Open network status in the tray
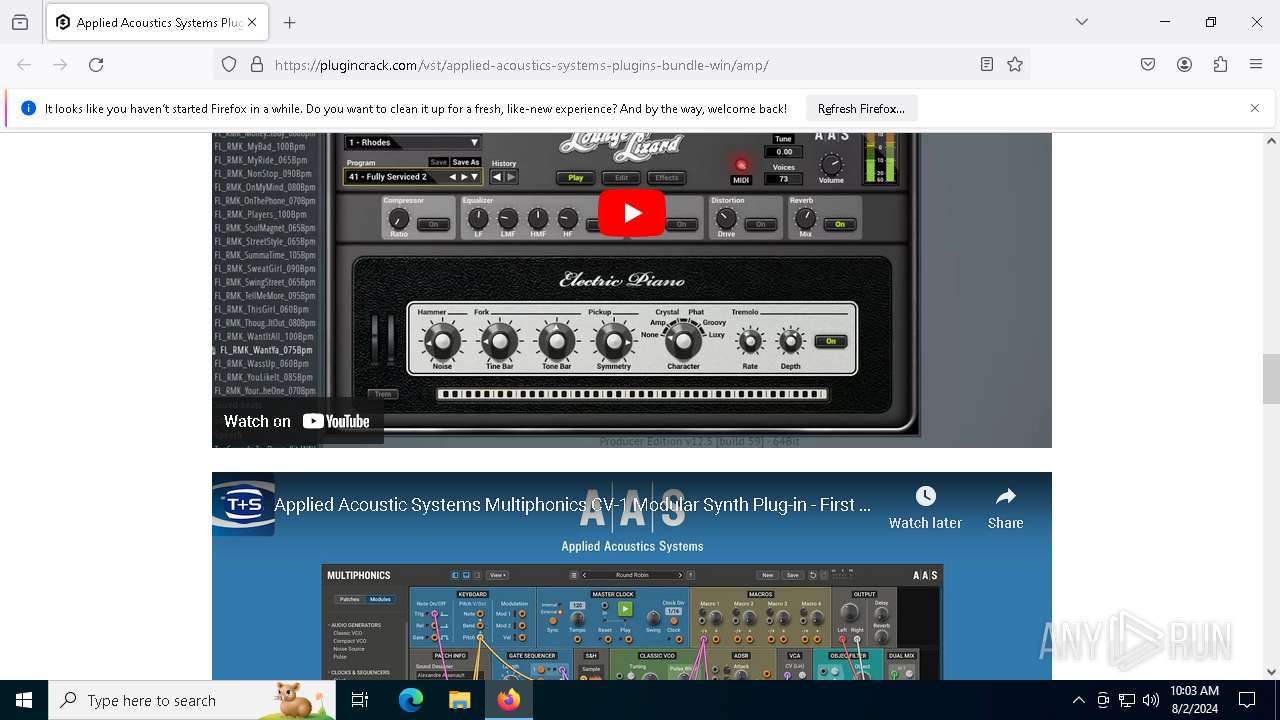Screen dimensions: 1280x720 (1127, 700)
